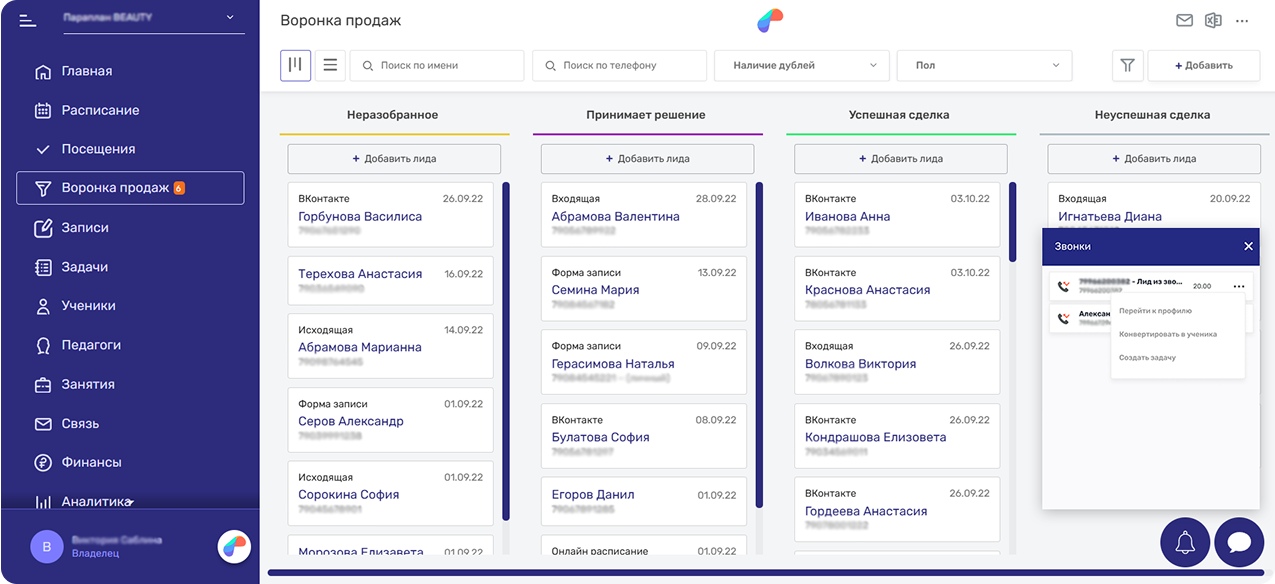Screen dimensions: 1275x584
Task: Click the funnel filter icon button
Action: 1127,65
